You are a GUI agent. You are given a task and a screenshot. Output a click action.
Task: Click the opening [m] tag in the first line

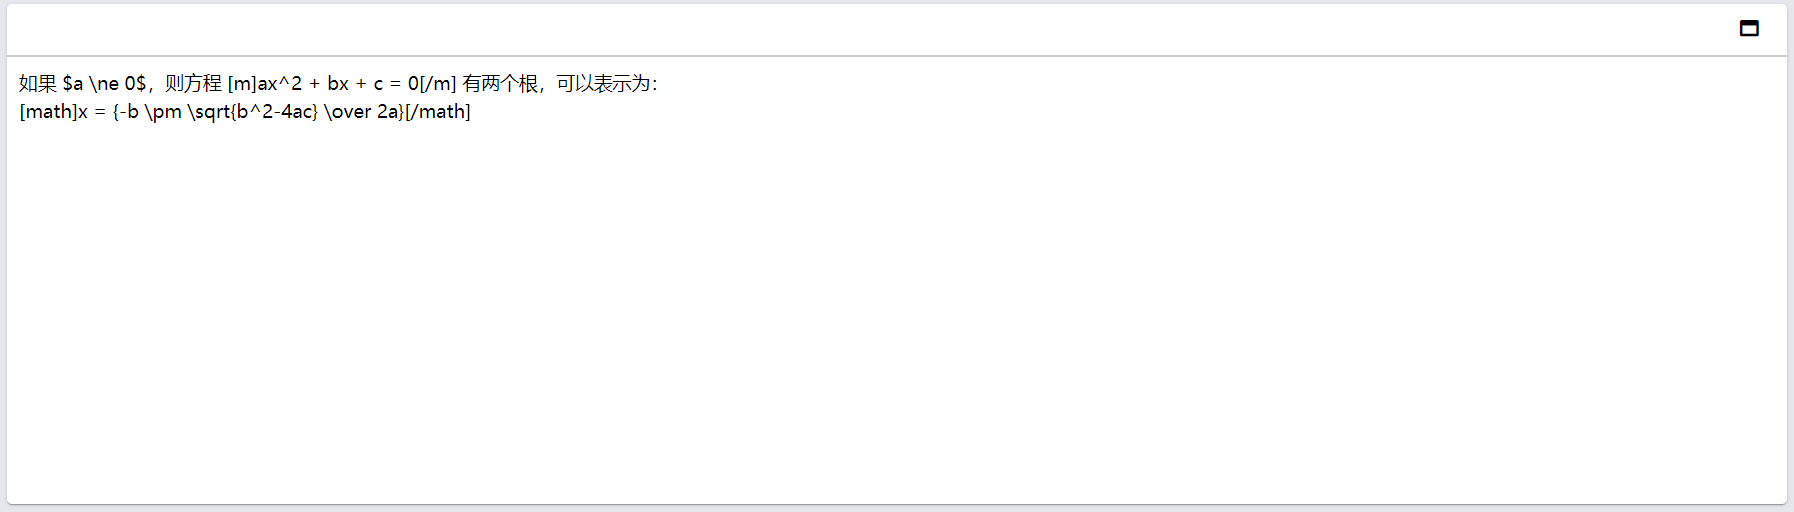pyautogui.click(x=242, y=84)
